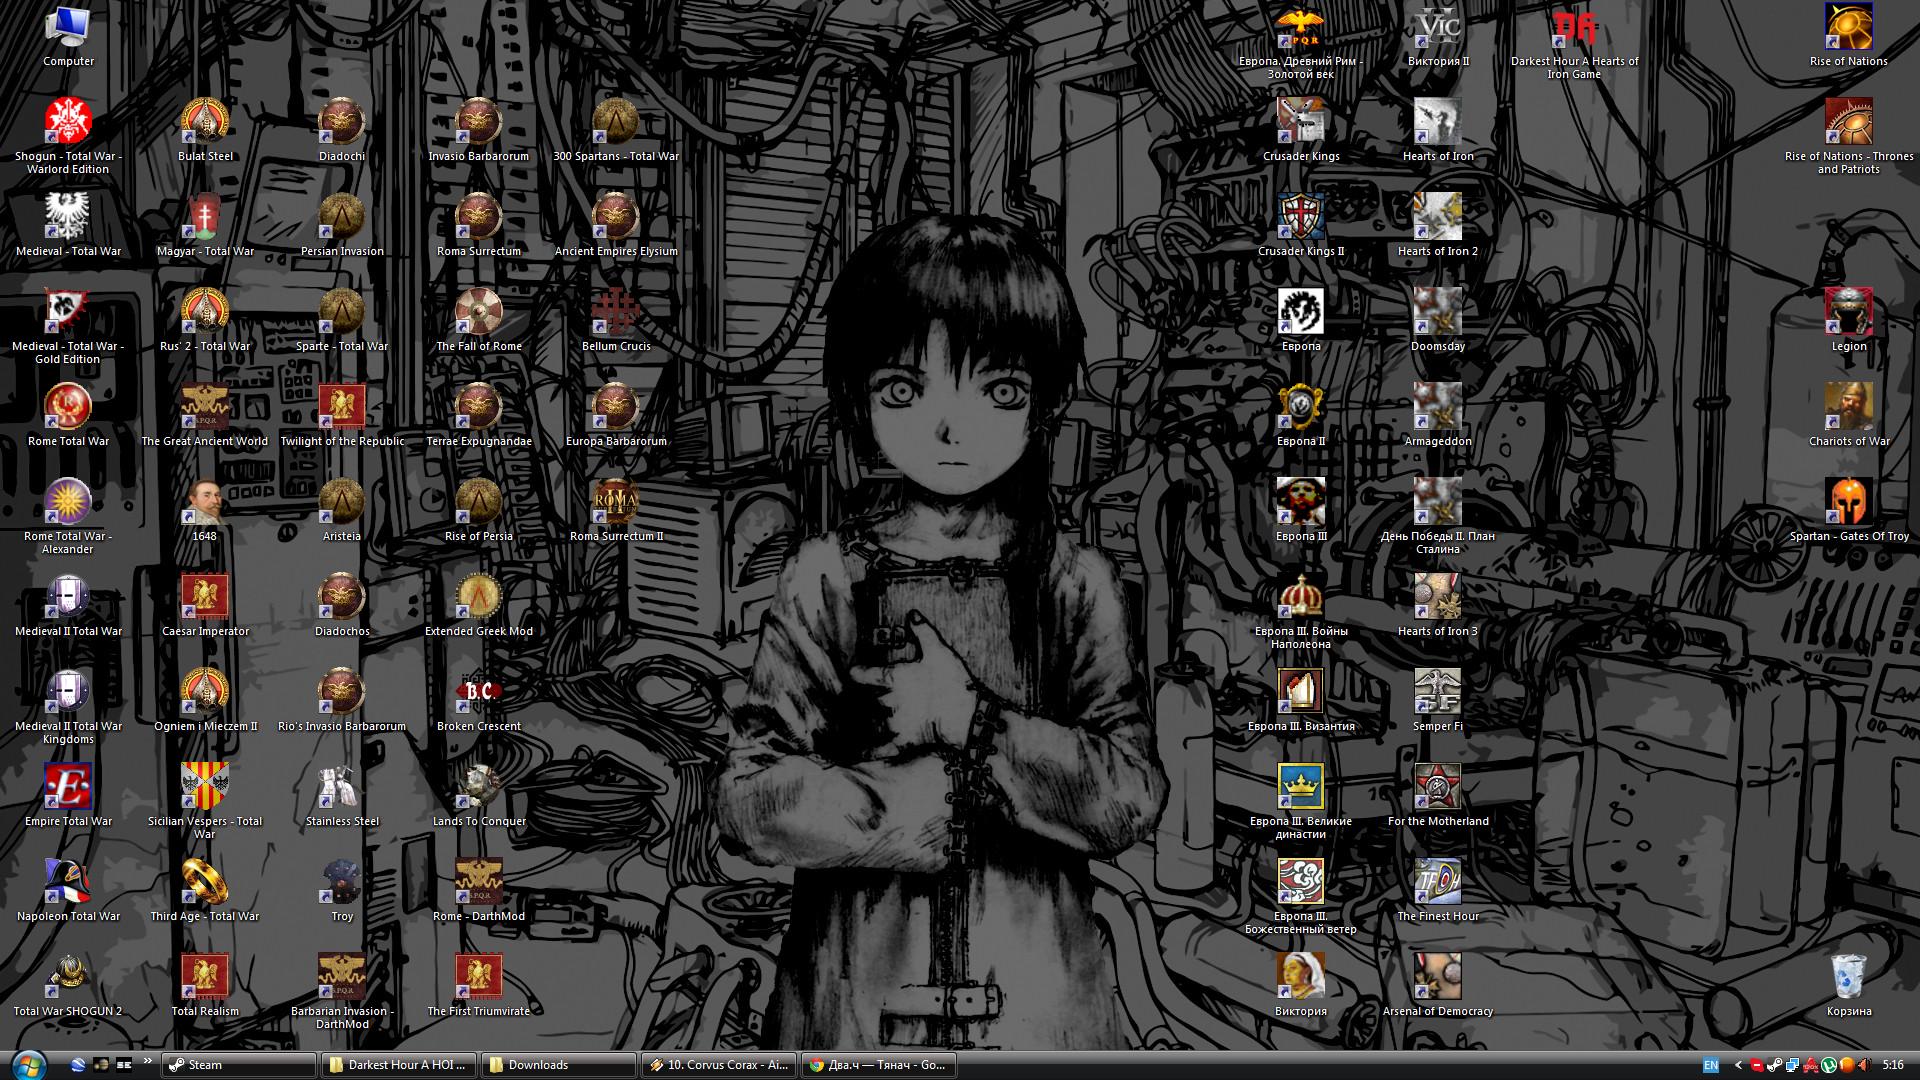Select the Rise of Nations shortcut
The width and height of the screenshot is (1920, 1080).
point(1848,36)
